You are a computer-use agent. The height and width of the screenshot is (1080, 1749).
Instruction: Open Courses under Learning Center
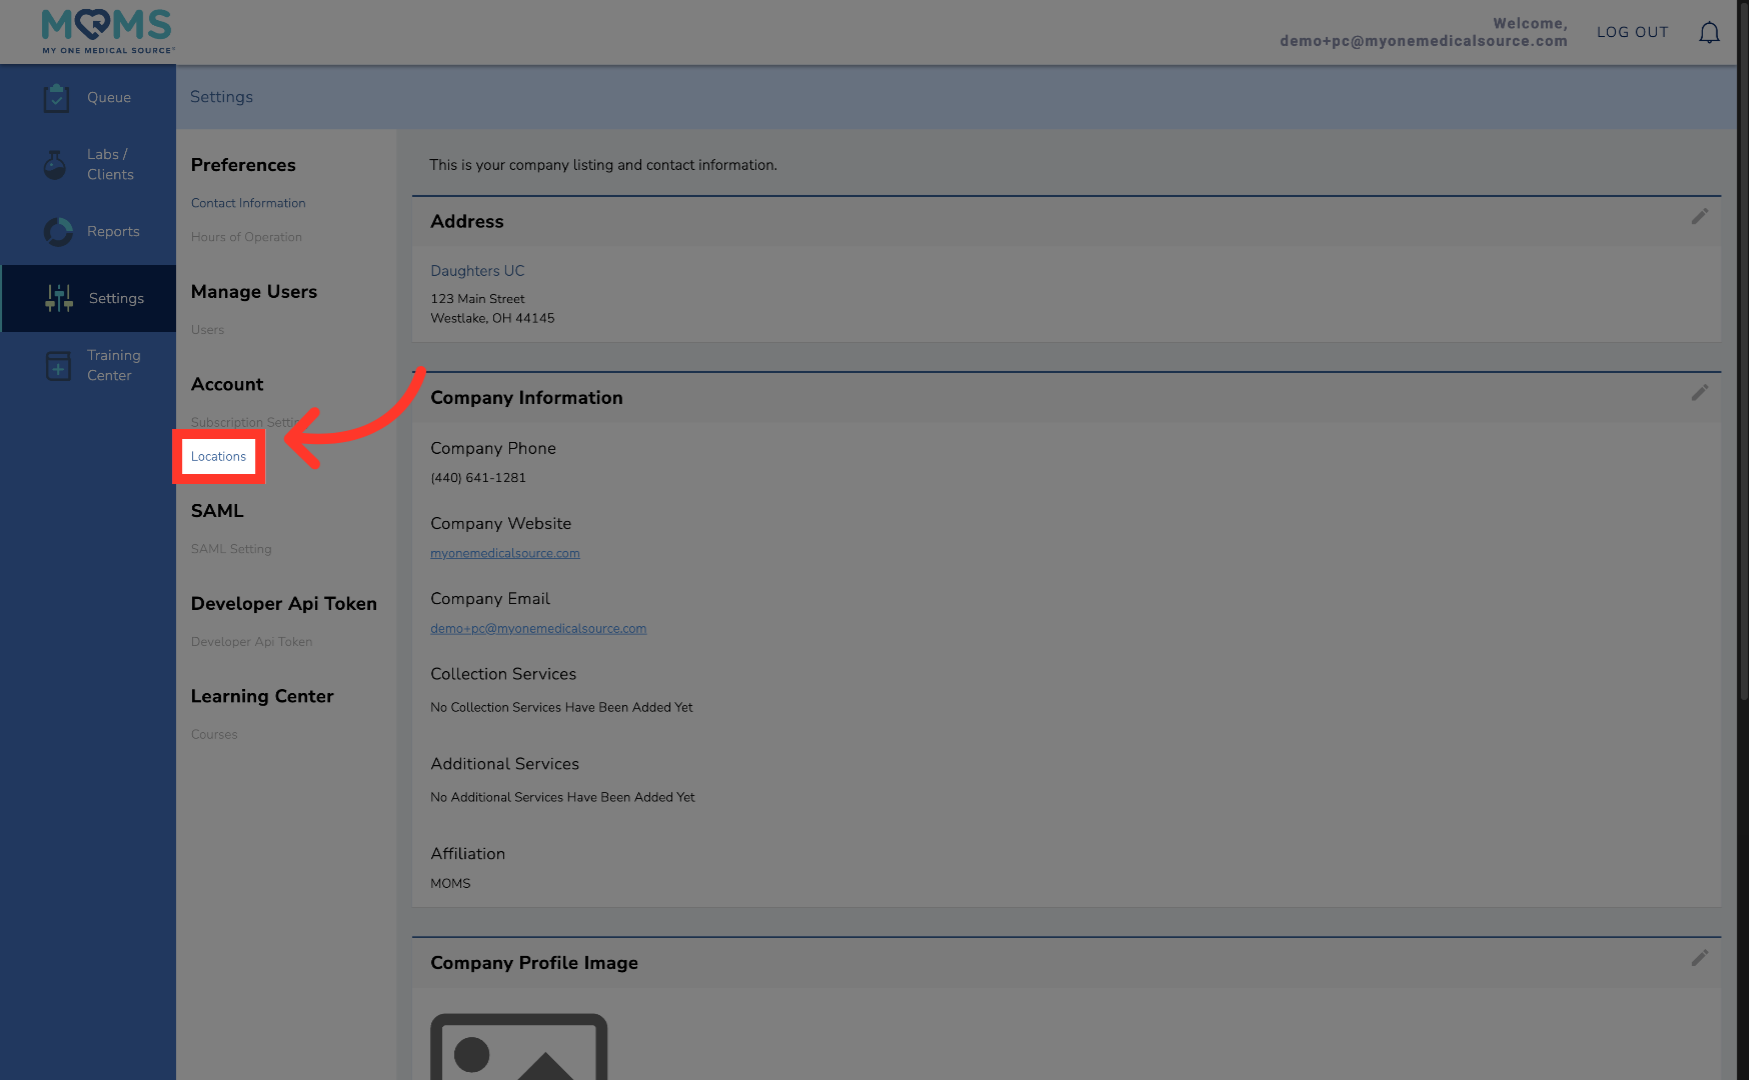214,735
